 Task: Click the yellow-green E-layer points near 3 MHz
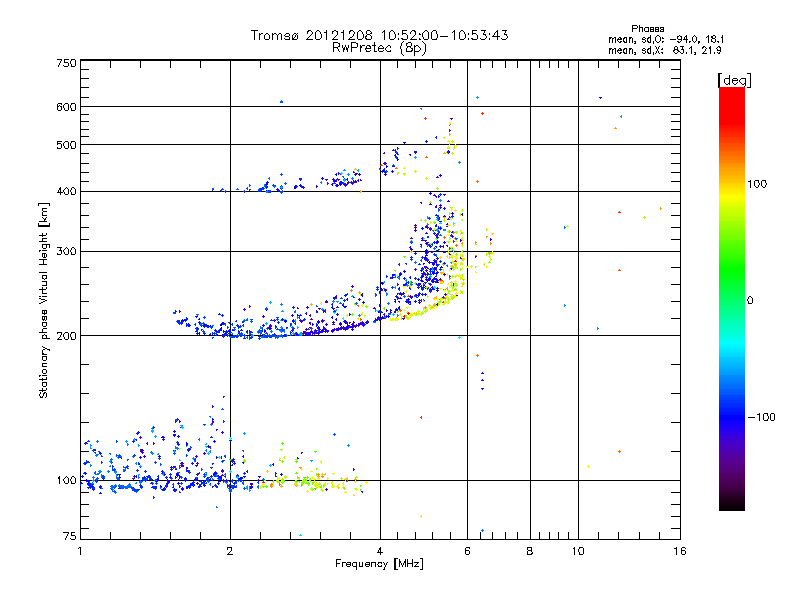[x=314, y=482]
